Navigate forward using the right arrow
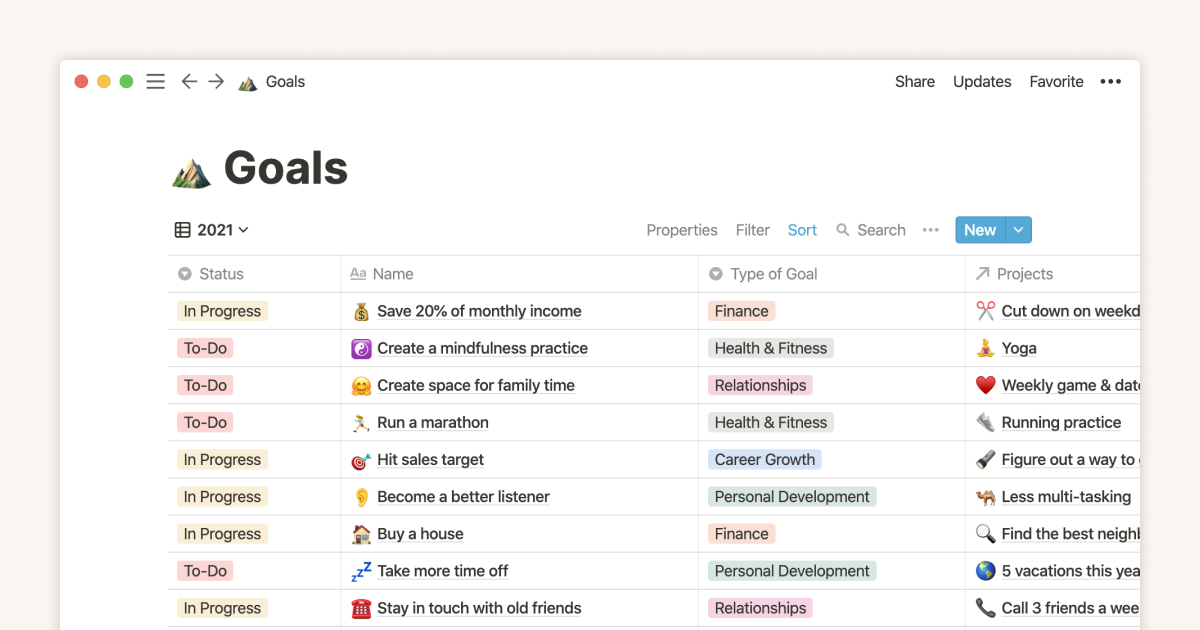Viewport: 1200px width, 630px height. [x=216, y=81]
